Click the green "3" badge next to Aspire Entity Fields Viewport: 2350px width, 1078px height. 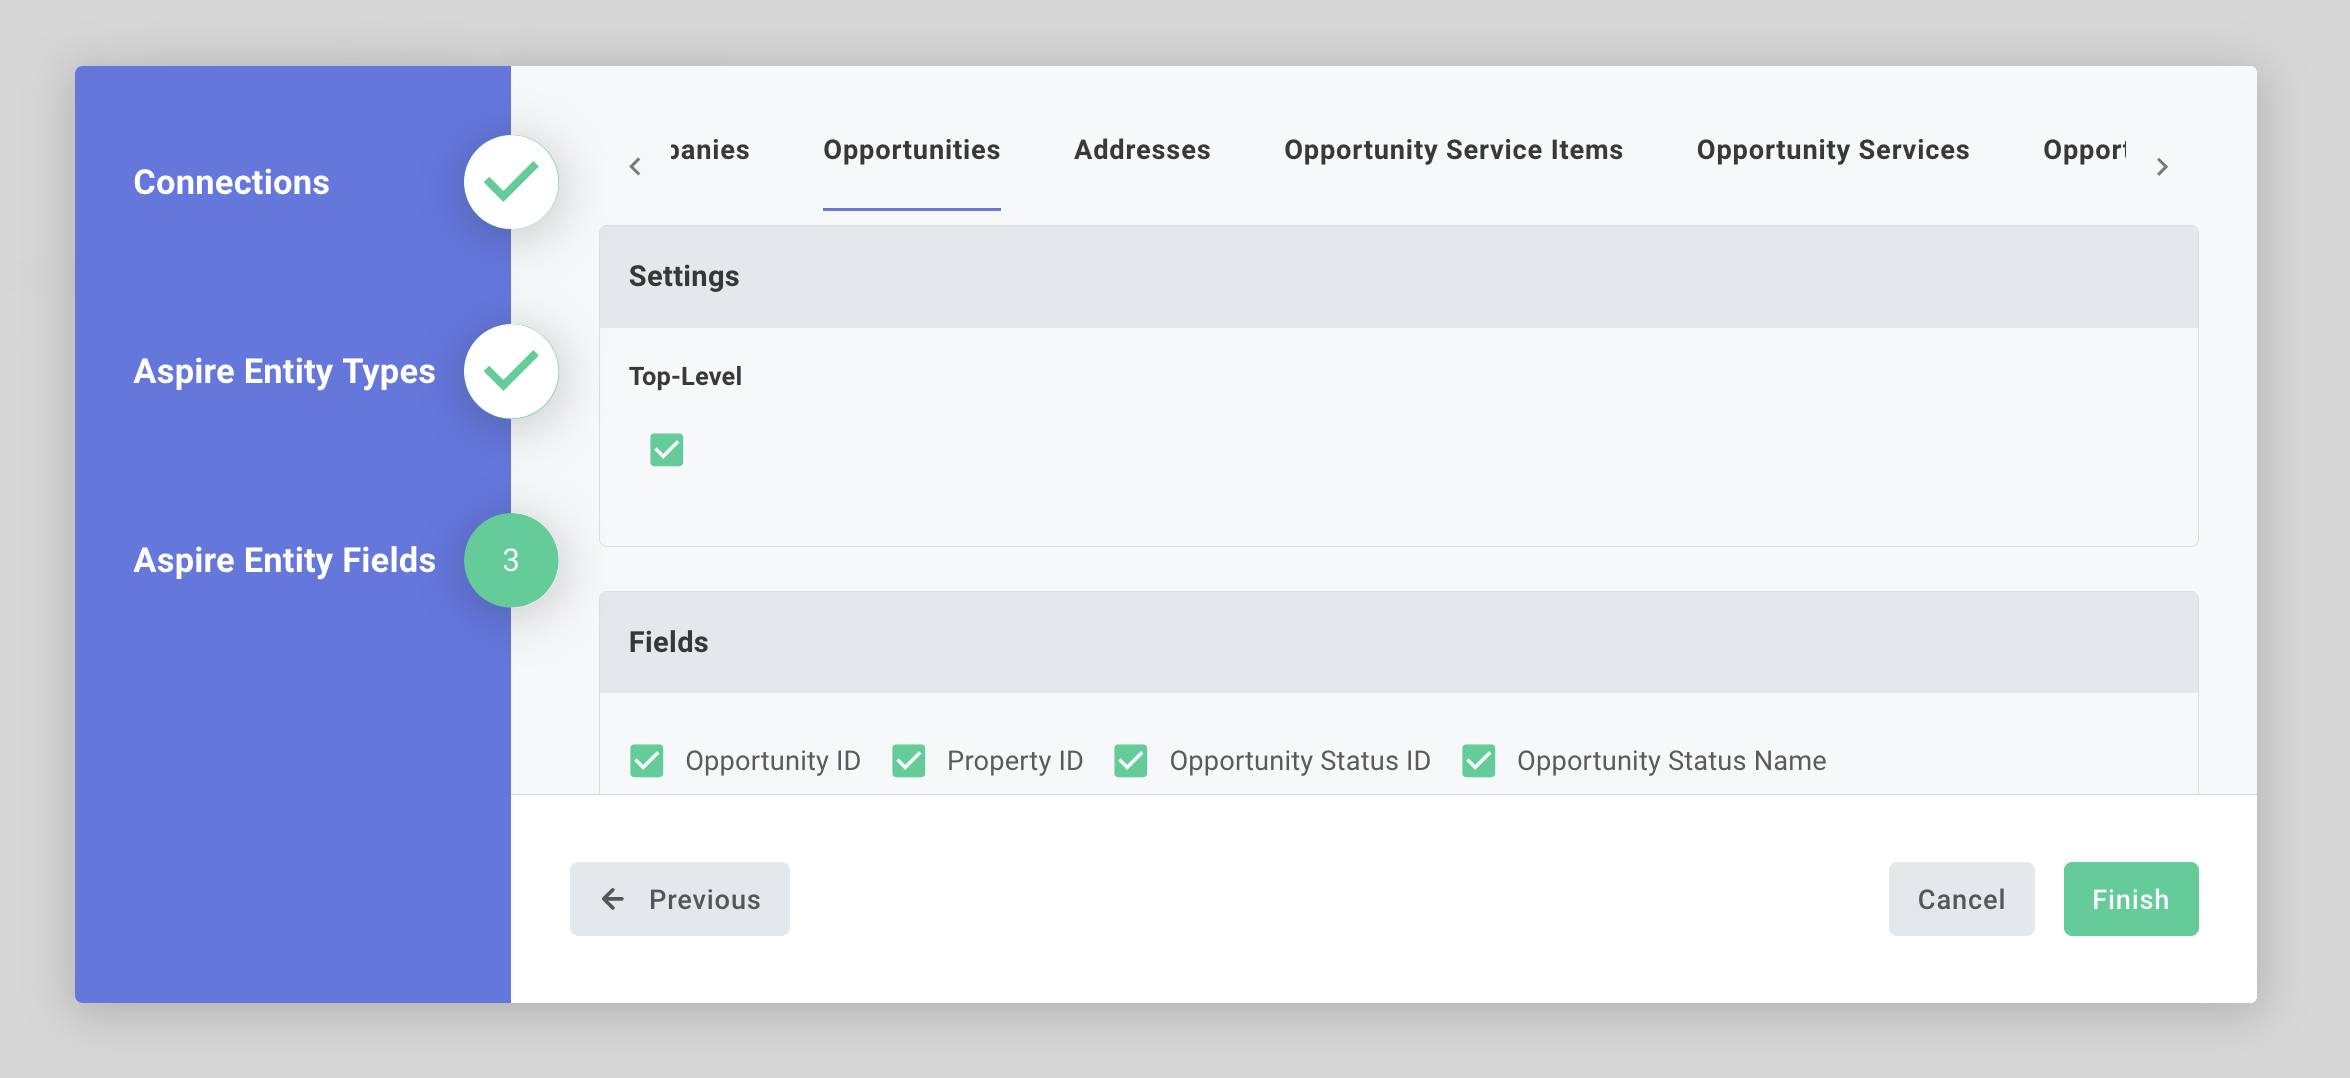click(x=511, y=560)
